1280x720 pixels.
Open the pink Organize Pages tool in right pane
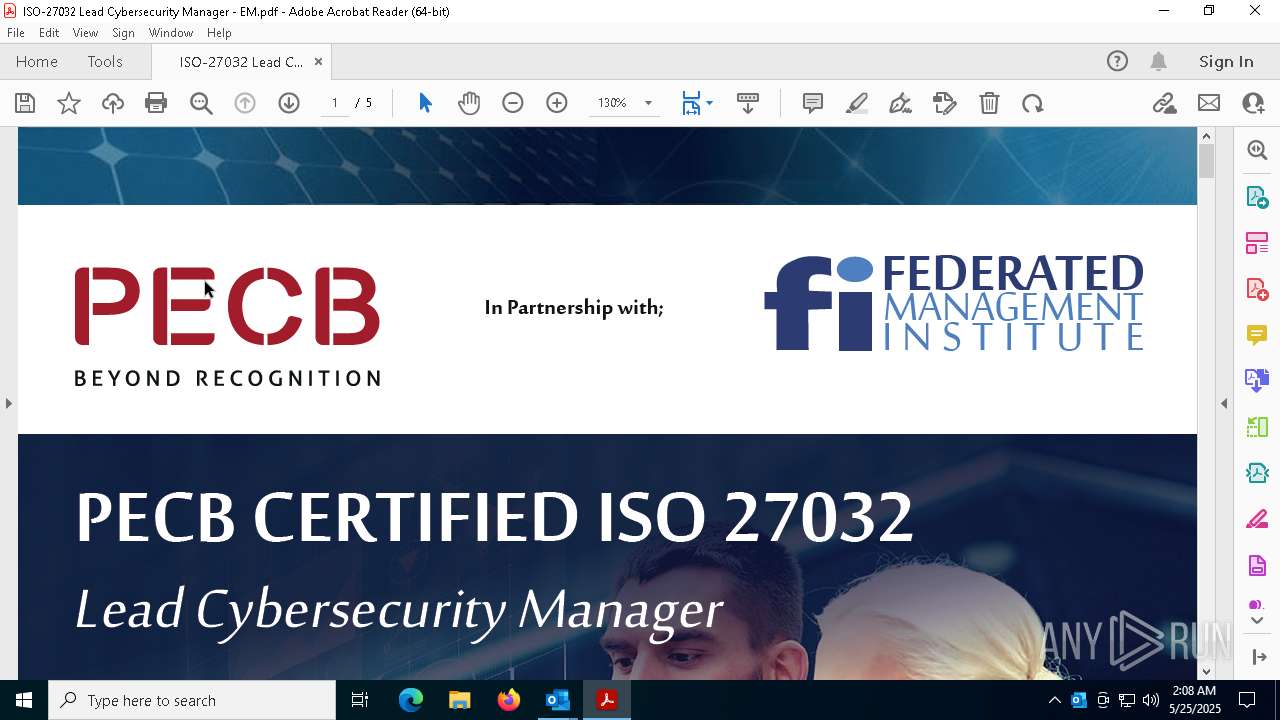[1257, 242]
